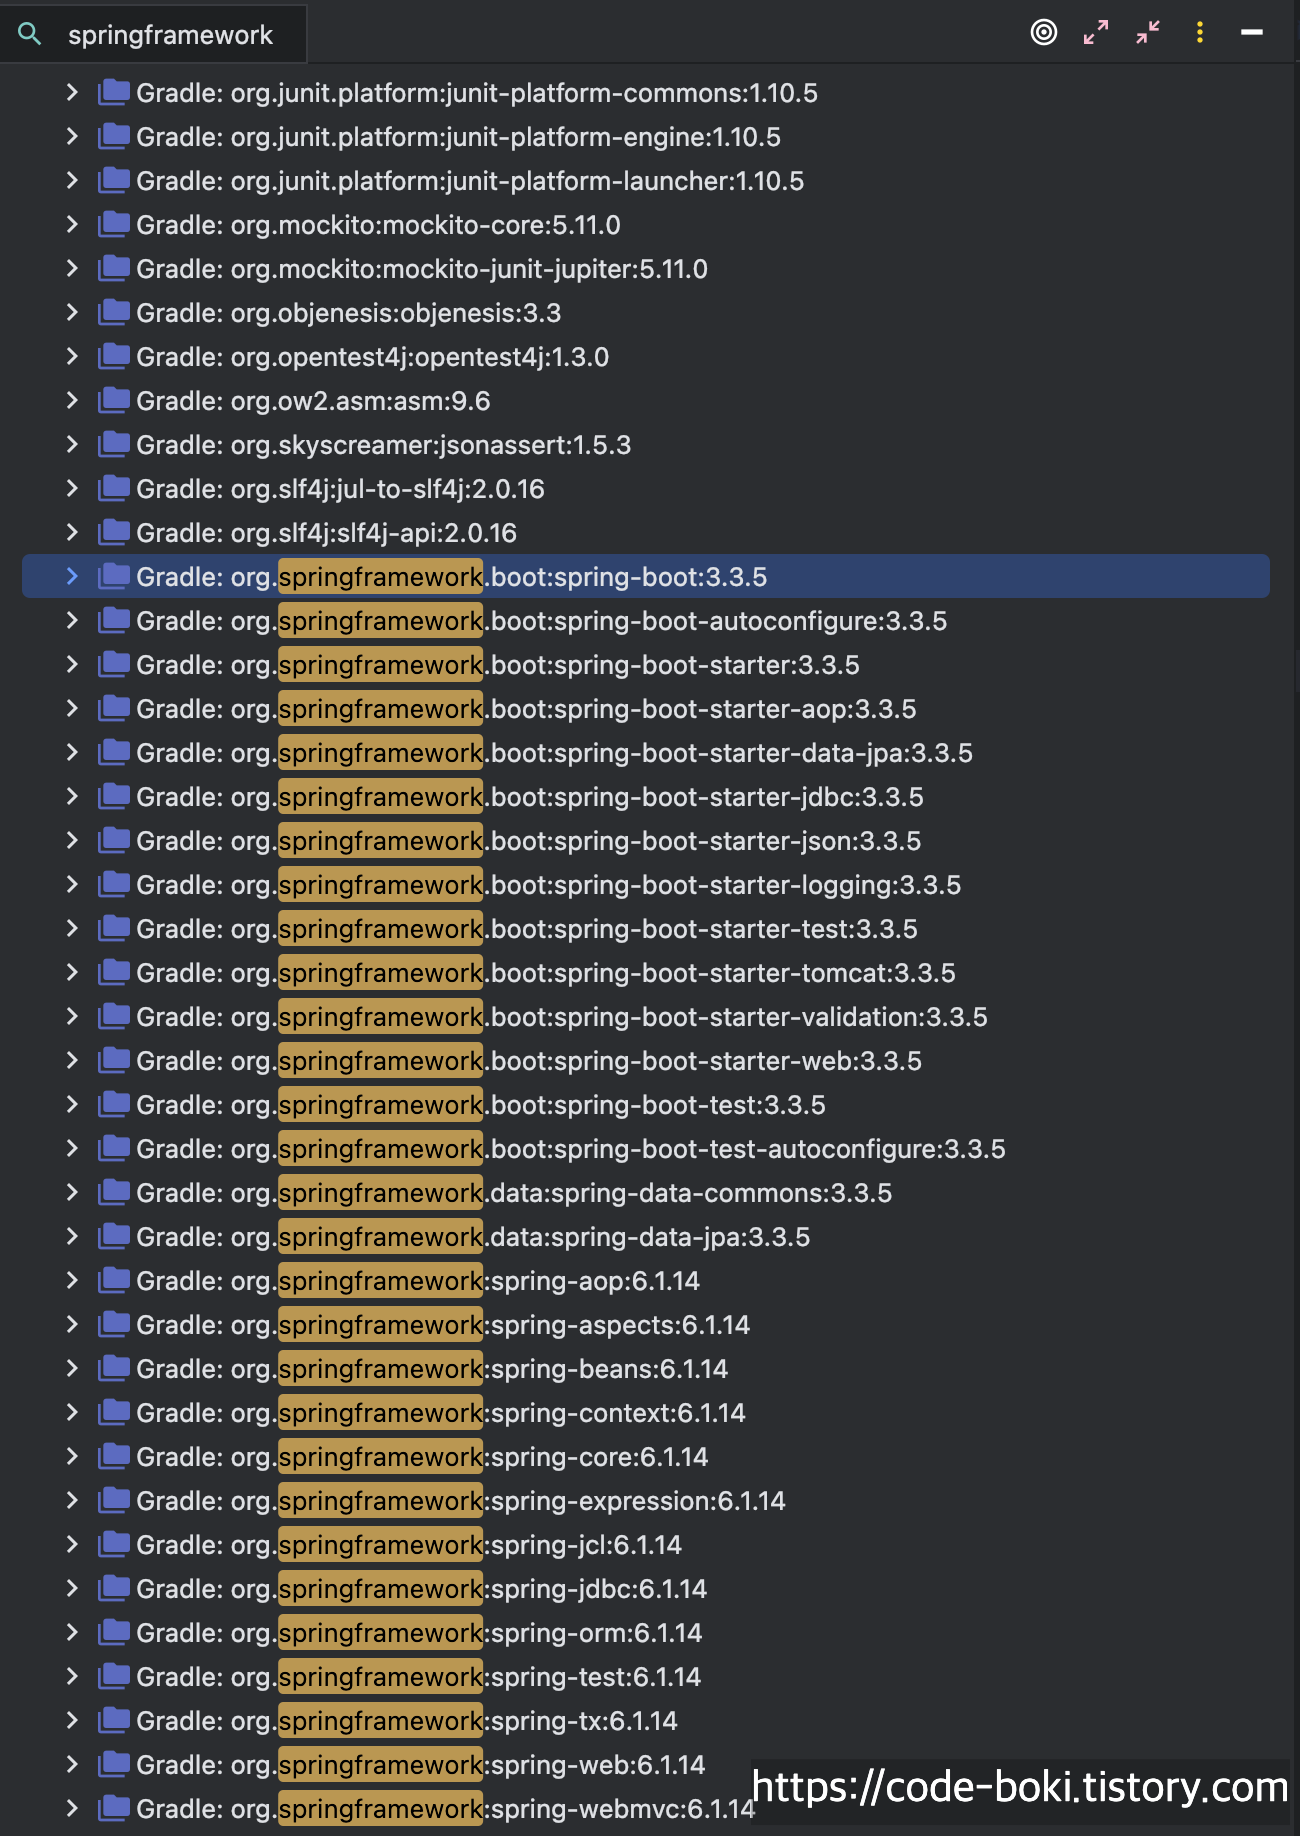Expand spring-tx:6.1.14 library node
Viewport: 1300px width, 1836px height.
coord(72,1720)
